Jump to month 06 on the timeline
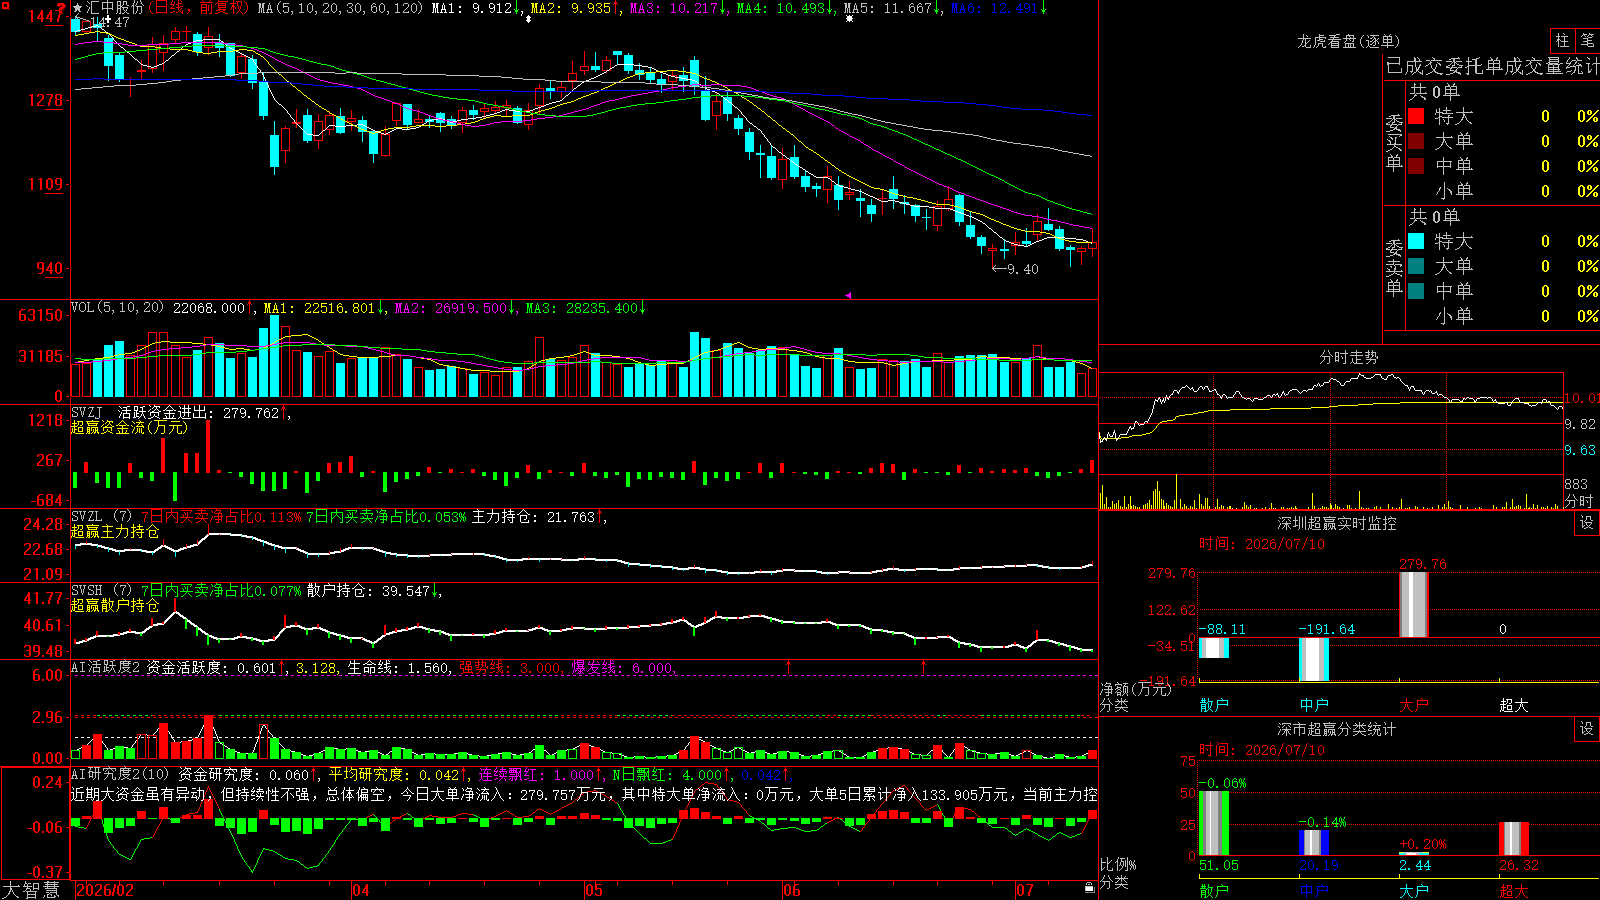Viewport: 1600px width, 900px height. pos(792,890)
